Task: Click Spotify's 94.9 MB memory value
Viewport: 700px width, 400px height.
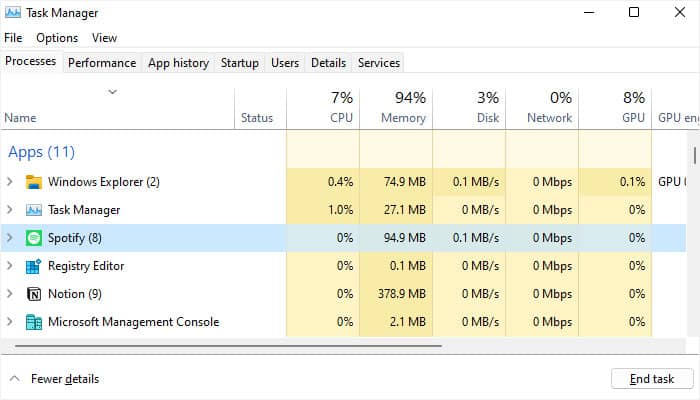Action: [405, 238]
